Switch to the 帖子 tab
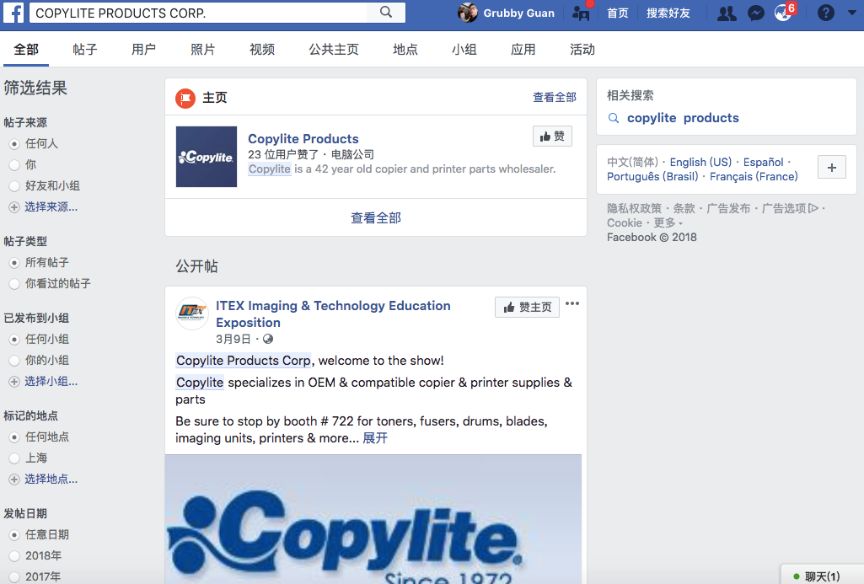864x584 pixels. pos(85,50)
